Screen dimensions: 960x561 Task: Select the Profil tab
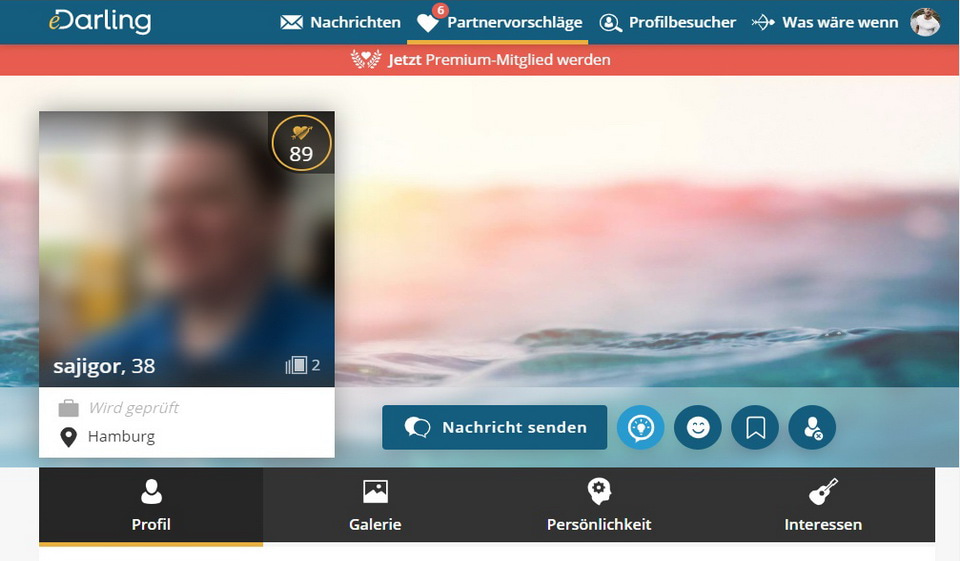pos(151,505)
